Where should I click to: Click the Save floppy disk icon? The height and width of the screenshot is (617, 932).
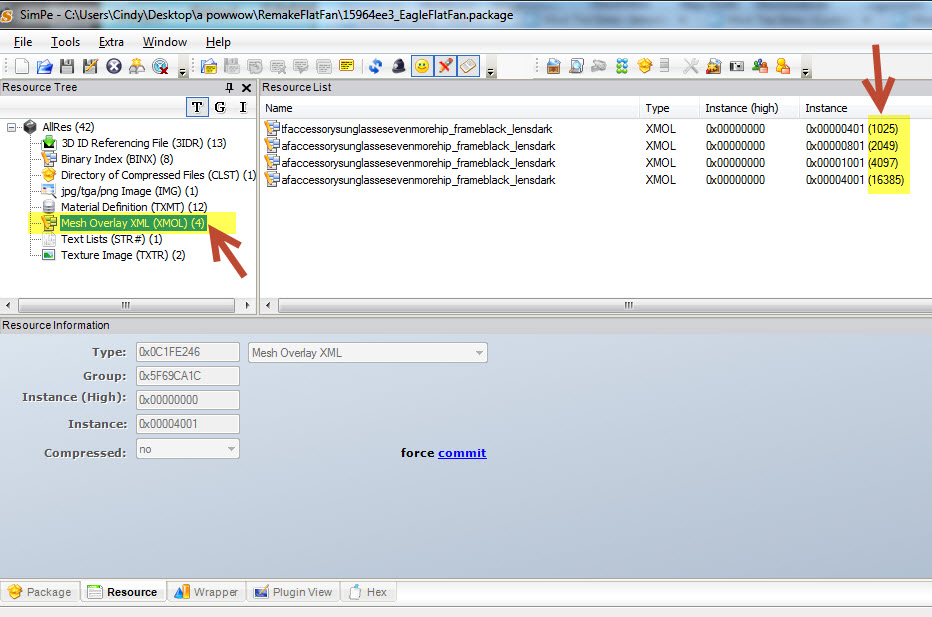pos(67,66)
